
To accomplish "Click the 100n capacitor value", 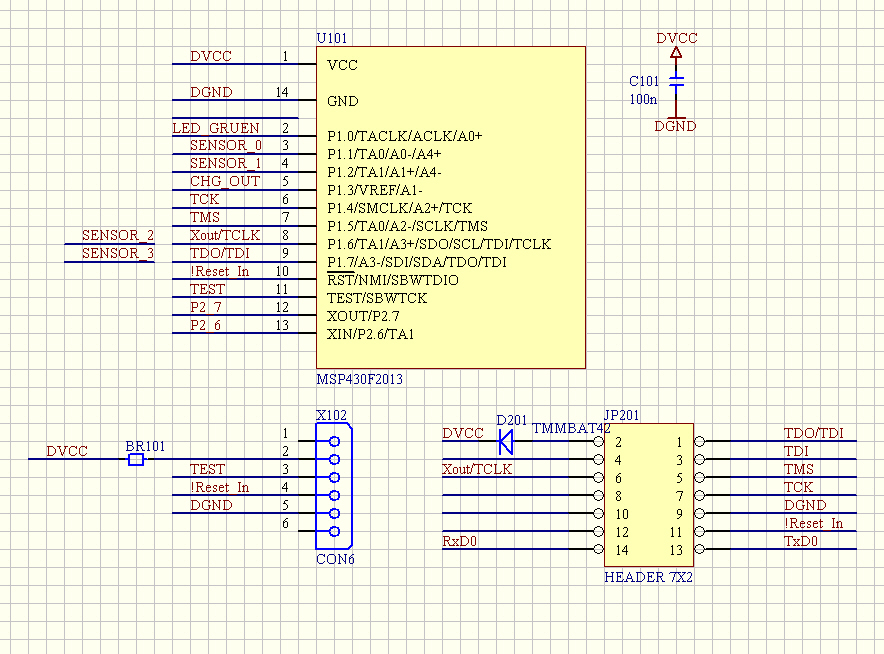I will (643, 99).
